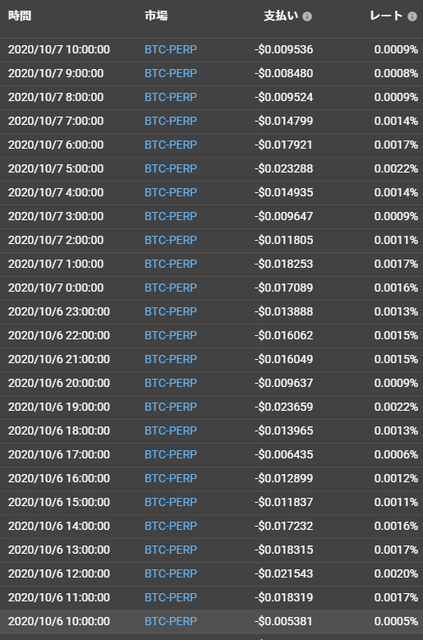Viewport: 423px width, 640px height.
Task: Click the 市場 column header
Action: [156, 16]
